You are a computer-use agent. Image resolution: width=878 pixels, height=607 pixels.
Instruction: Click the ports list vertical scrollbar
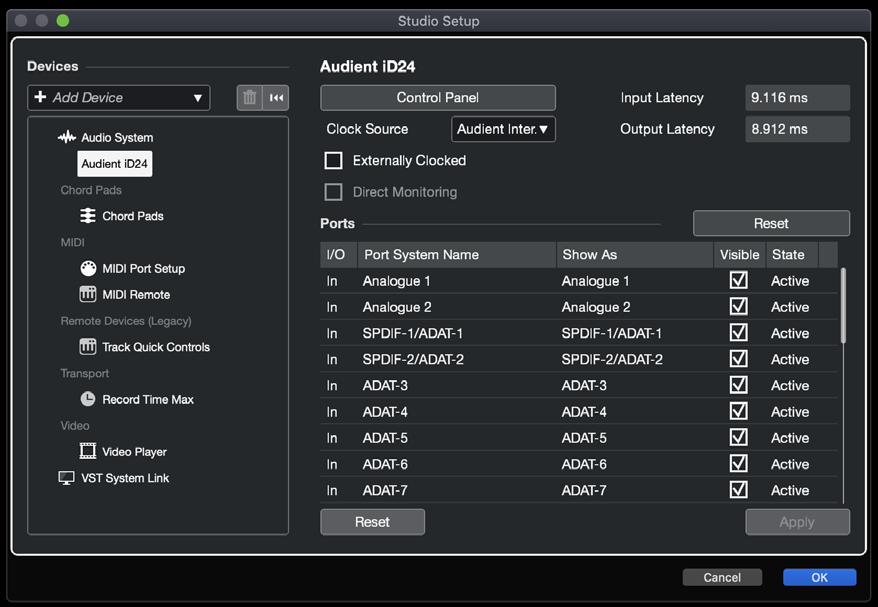(843, 306)
